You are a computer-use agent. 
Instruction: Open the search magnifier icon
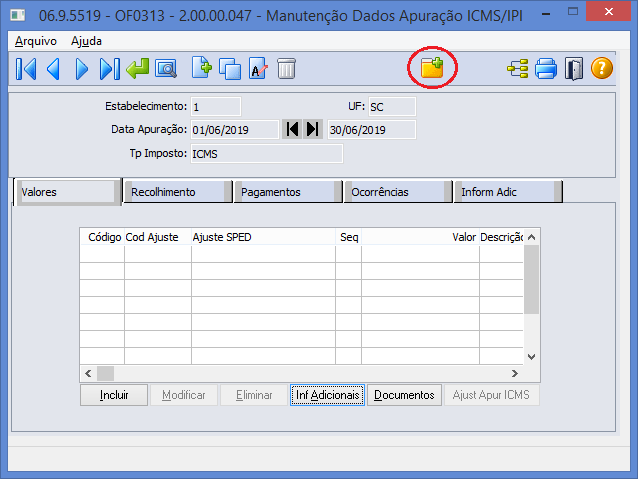[166, 68]
